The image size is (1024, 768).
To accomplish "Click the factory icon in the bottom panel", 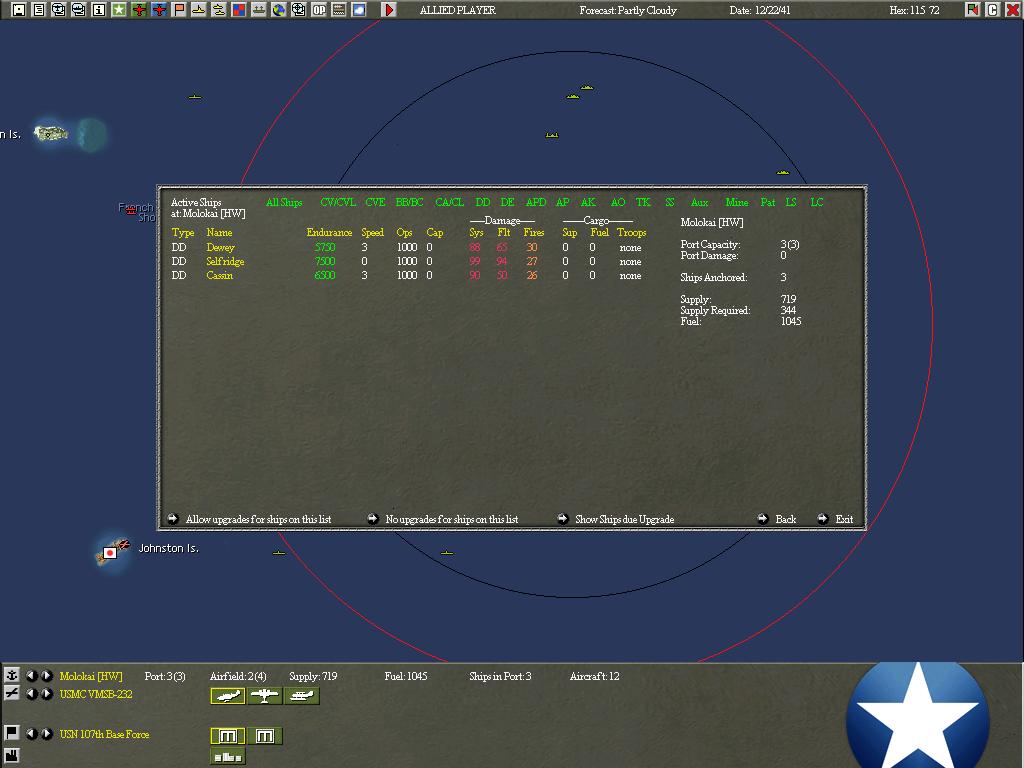I will click(12, 756).
